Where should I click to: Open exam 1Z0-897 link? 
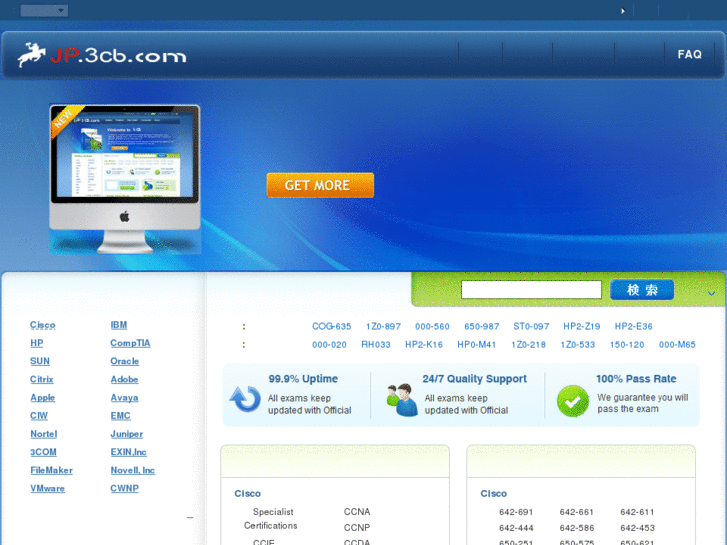point(383,327)
